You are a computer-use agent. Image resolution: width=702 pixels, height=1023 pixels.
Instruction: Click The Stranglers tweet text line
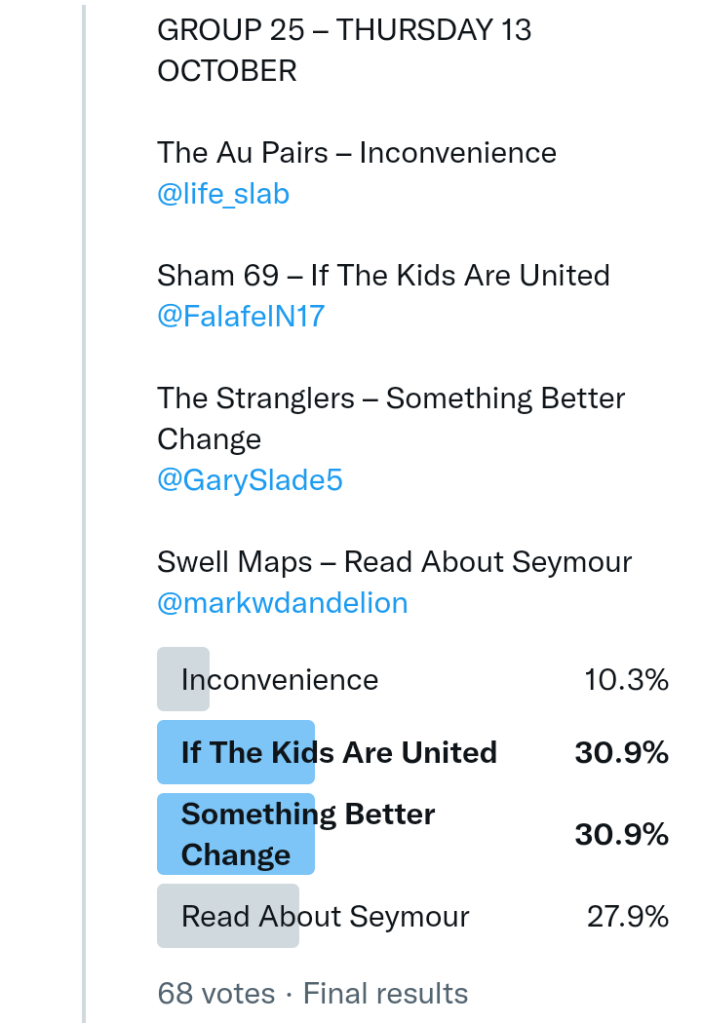click(x=390, y=418)
